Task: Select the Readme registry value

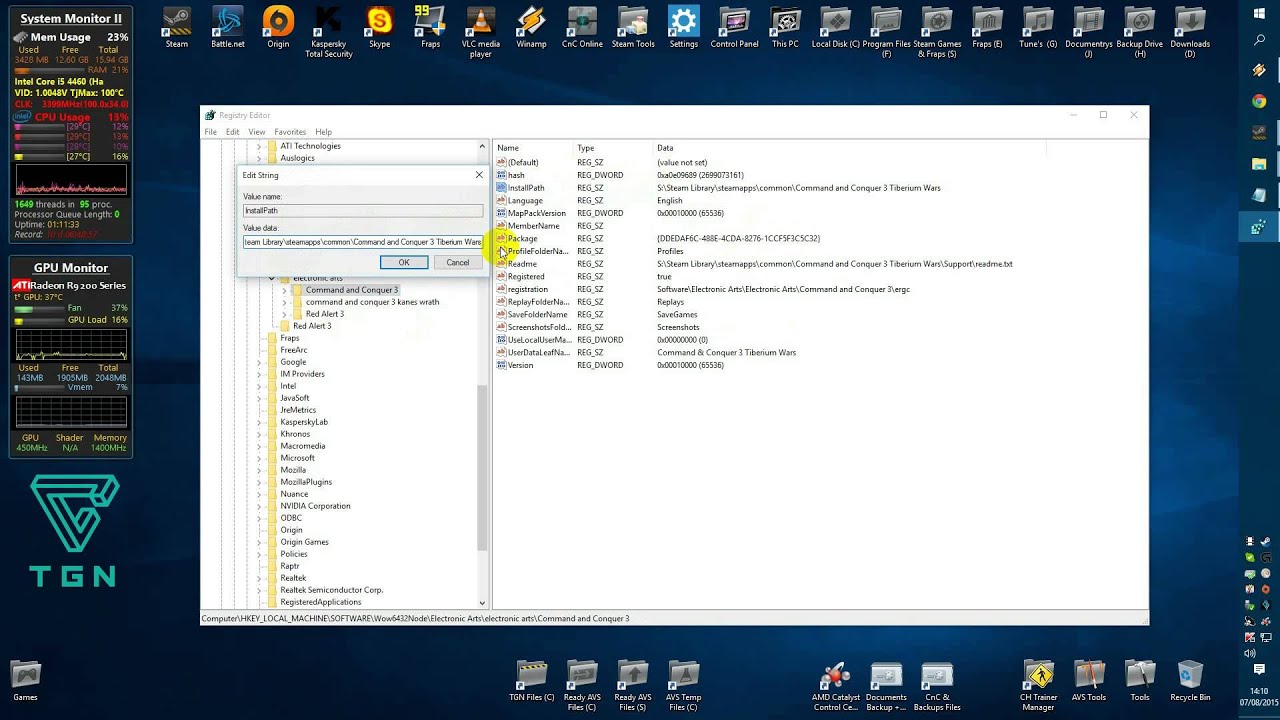Action: point(522,264)
